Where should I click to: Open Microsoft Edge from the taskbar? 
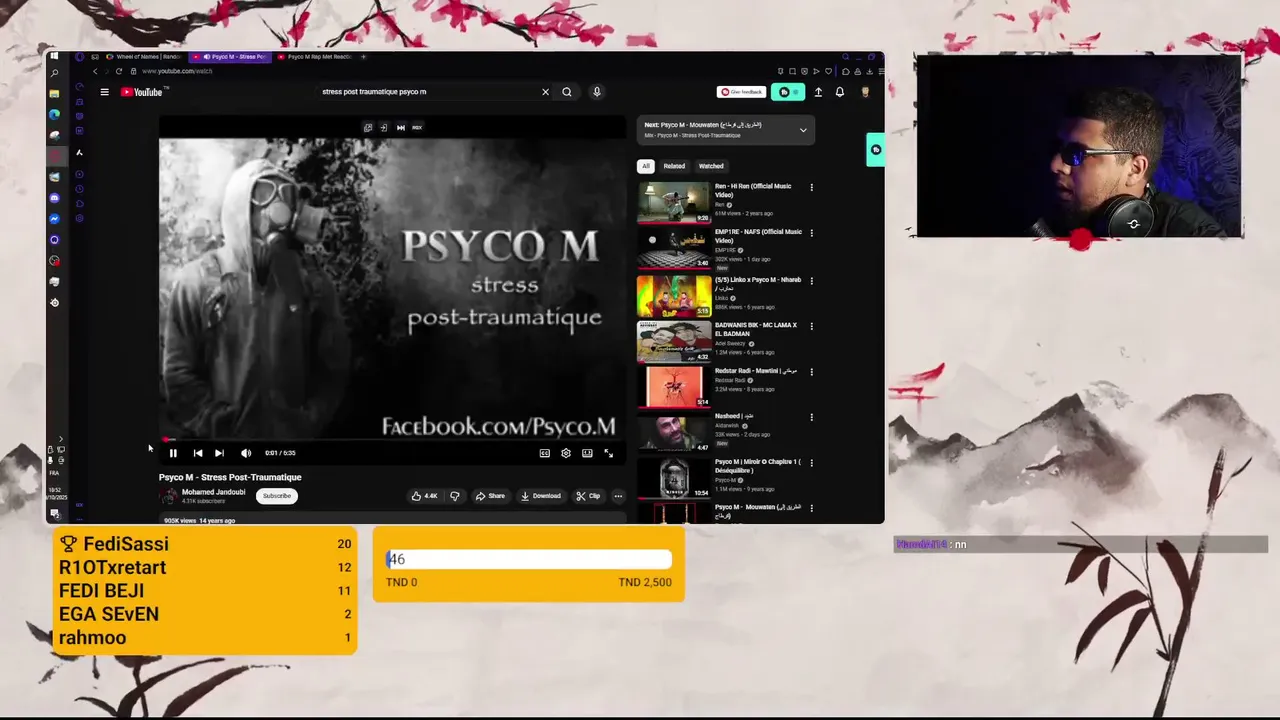(55, 114)
